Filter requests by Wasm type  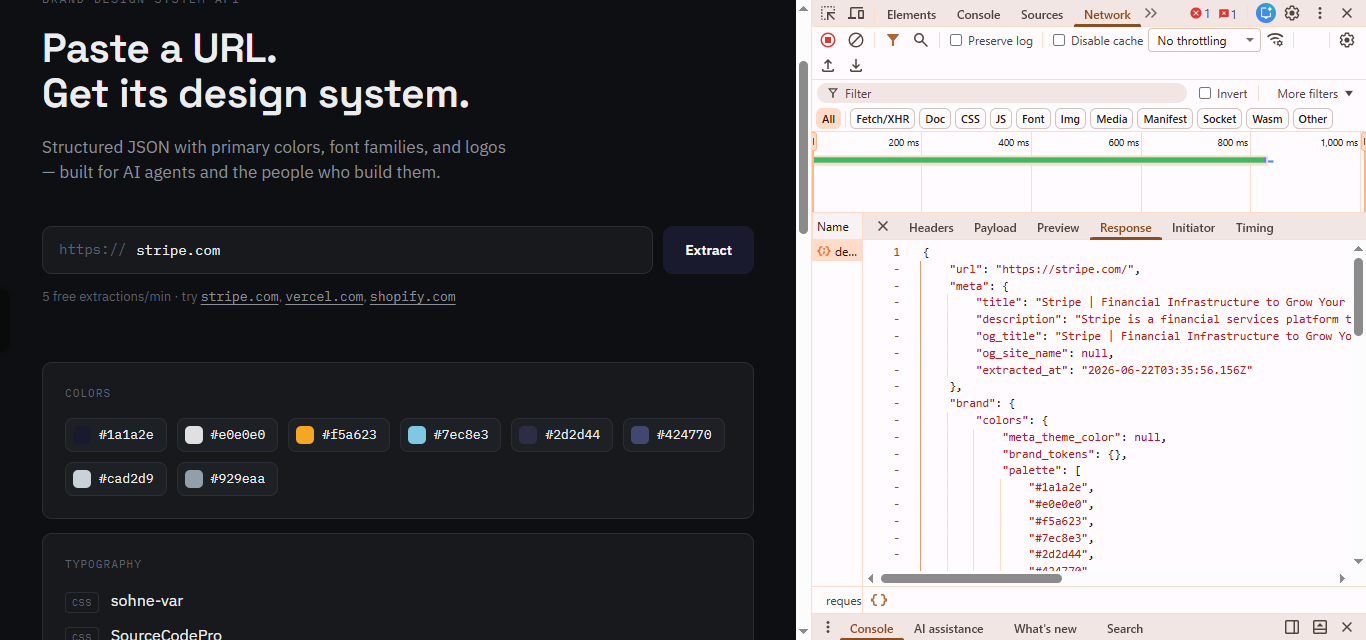tap(1267, 119)
